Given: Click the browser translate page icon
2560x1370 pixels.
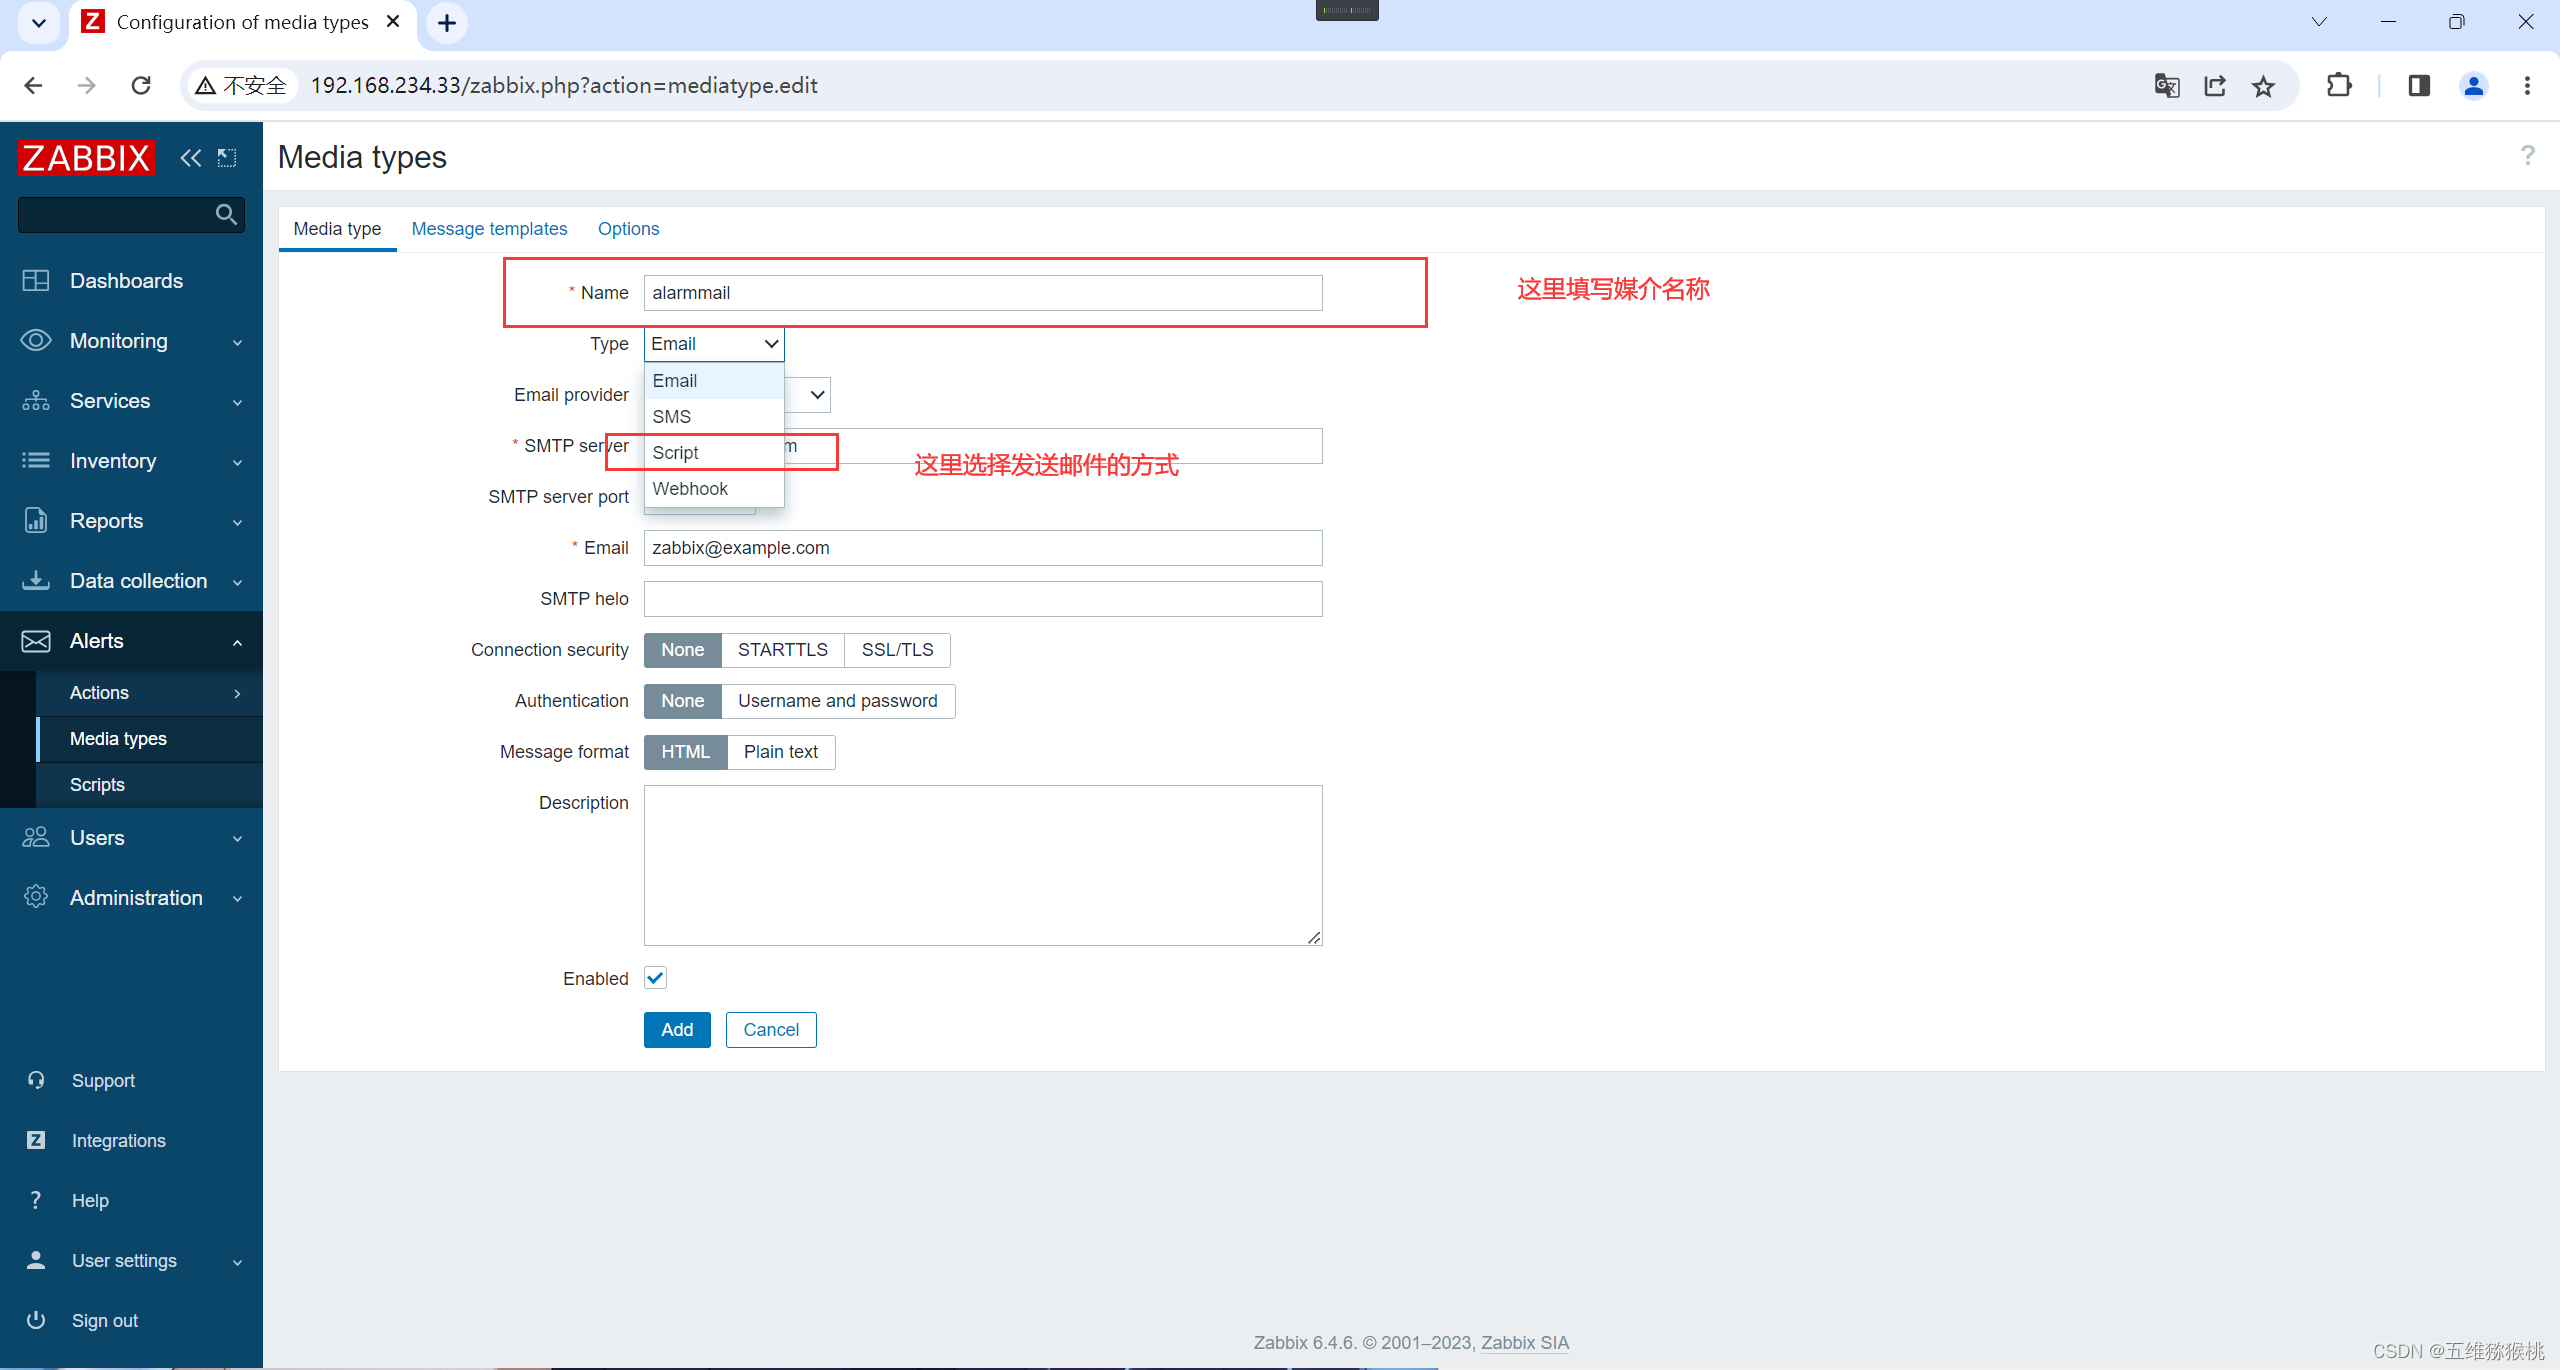Looking at the screenshot, I should click(2166, 86).
